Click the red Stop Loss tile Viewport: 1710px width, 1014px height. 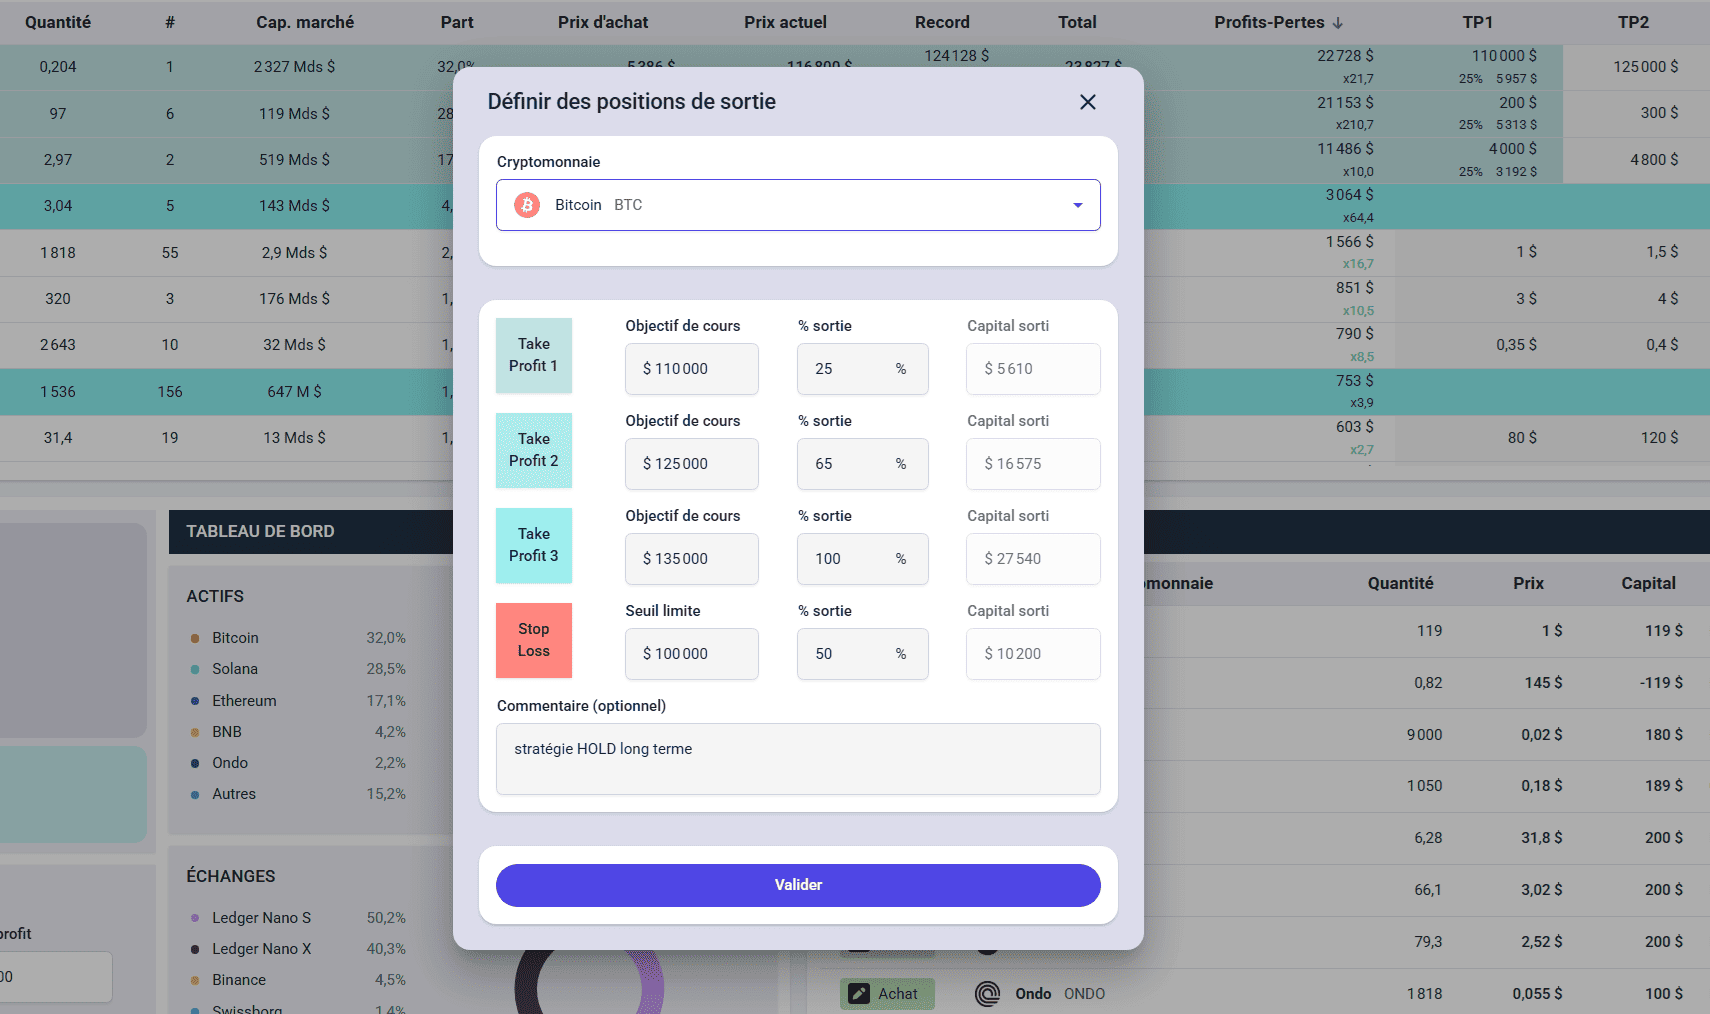tap(534, 640)
